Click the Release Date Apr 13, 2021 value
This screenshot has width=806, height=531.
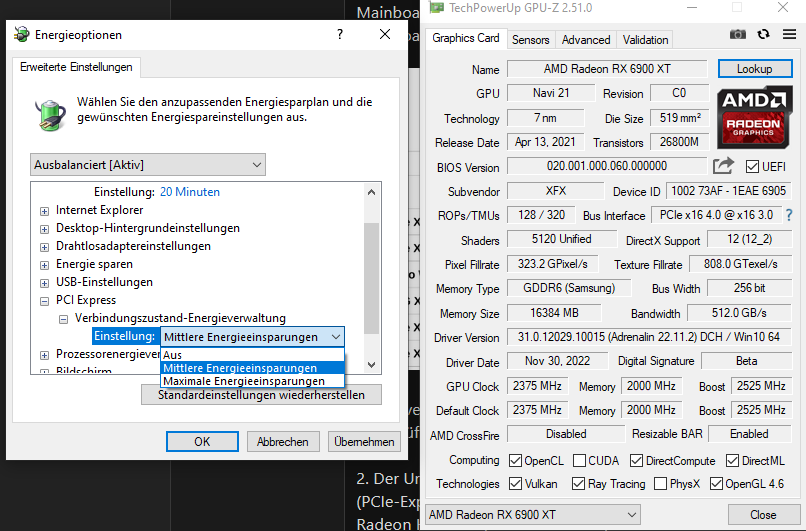tap(545, 142)
